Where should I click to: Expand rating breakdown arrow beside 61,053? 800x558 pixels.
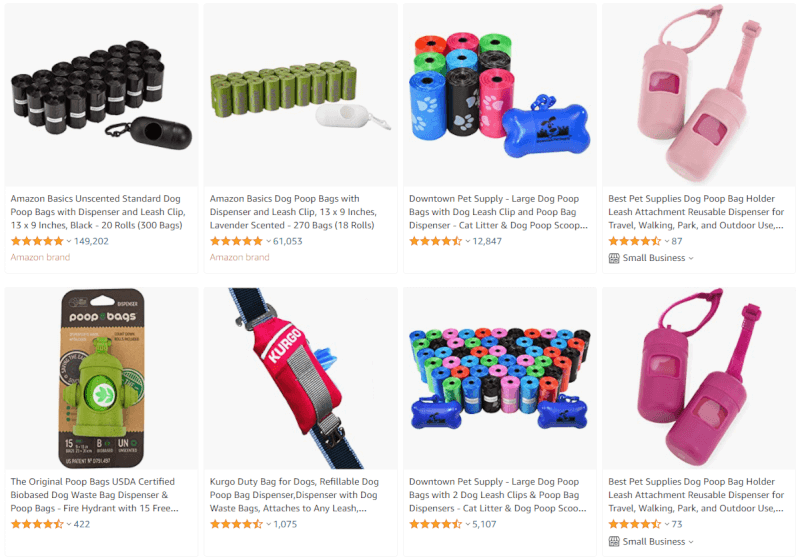click(x=268, y=241)
